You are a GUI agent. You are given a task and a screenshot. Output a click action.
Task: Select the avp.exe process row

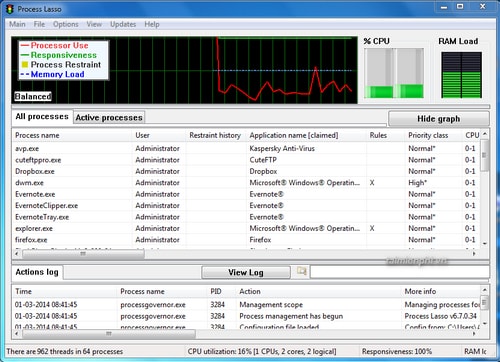pos(247,148)
